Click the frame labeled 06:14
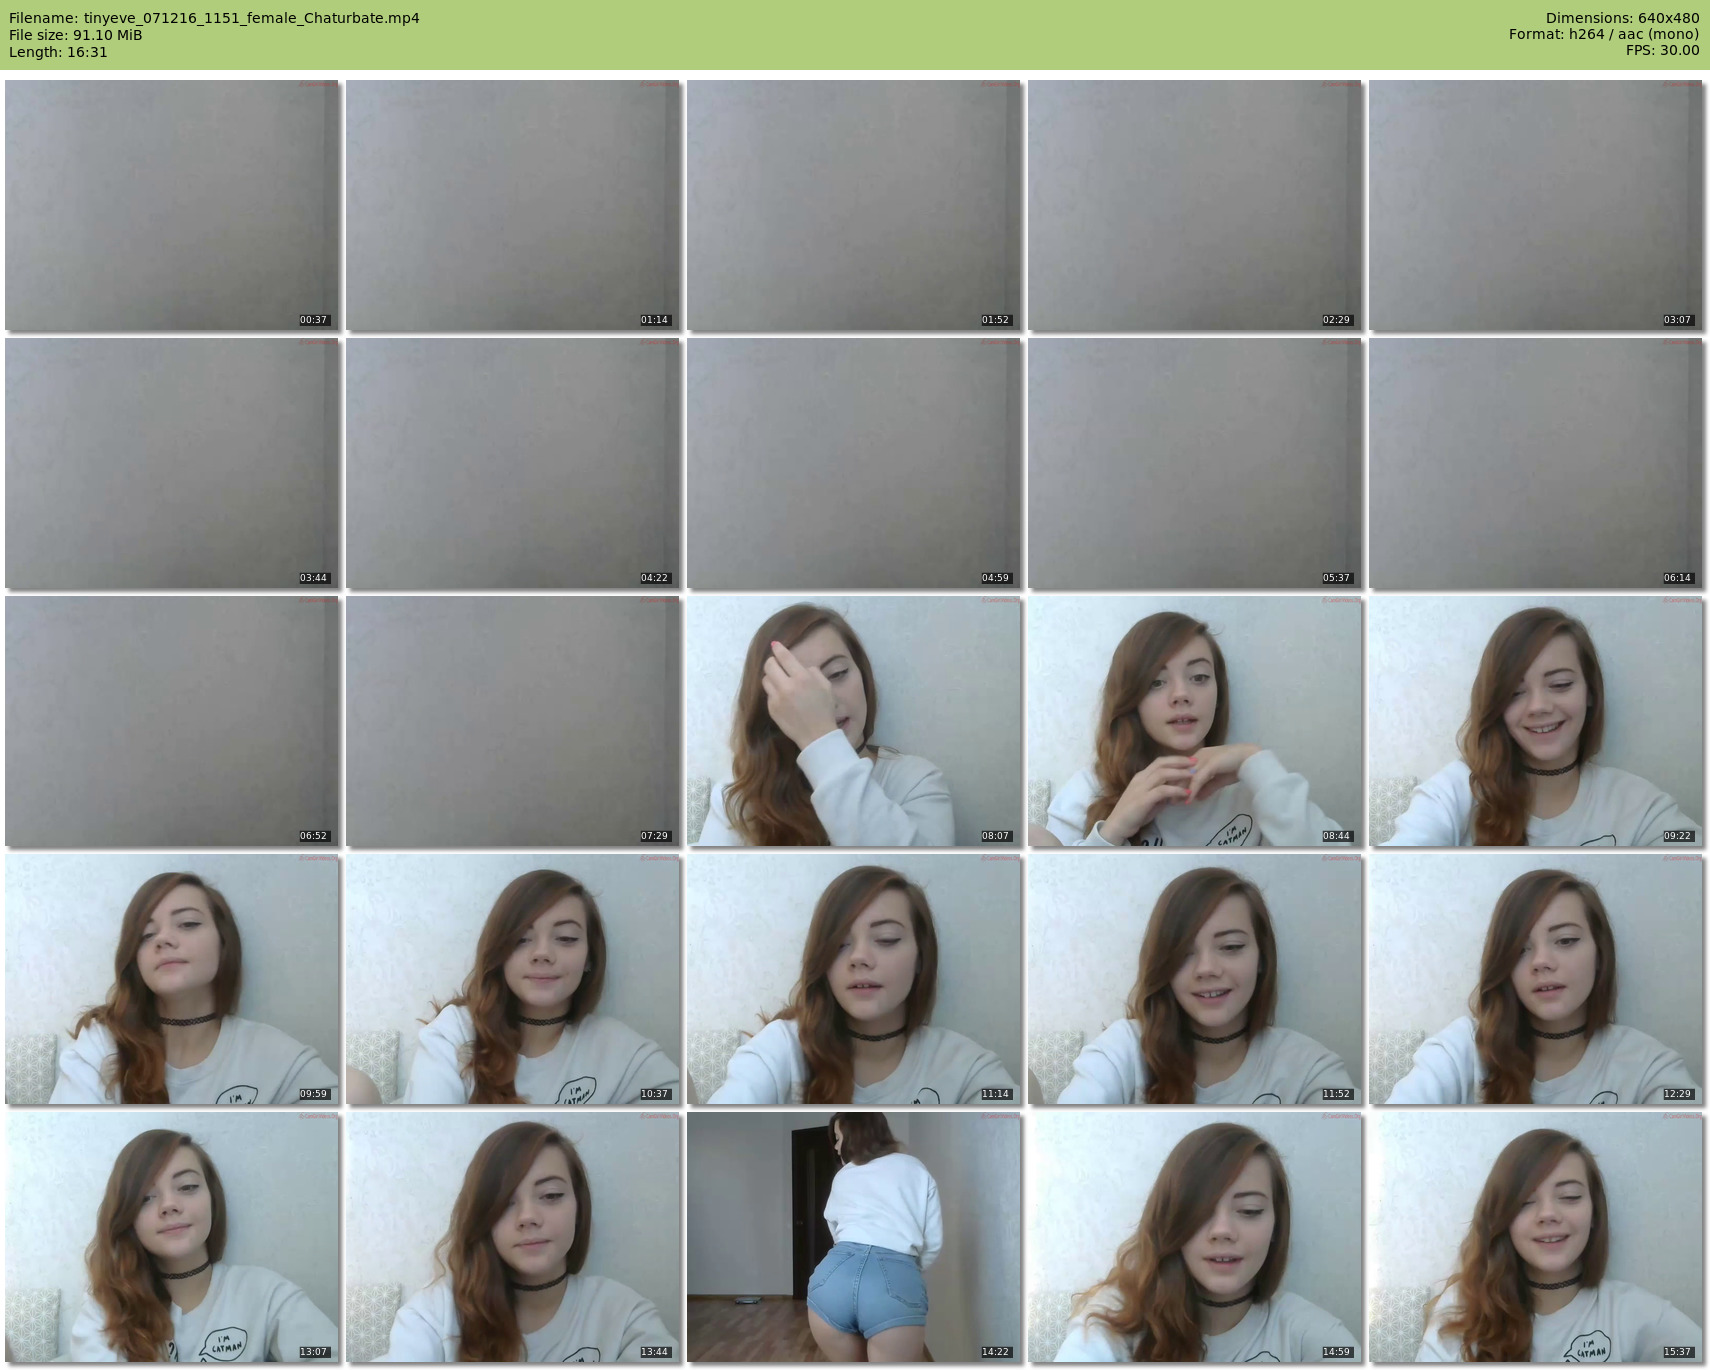This screenshot has width=1710, height=1370. point(1536,463)
